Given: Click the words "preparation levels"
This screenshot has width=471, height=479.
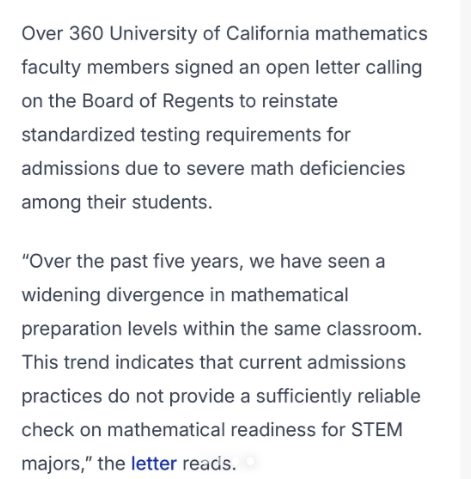Looking at the screenshot, I should 99,329.
